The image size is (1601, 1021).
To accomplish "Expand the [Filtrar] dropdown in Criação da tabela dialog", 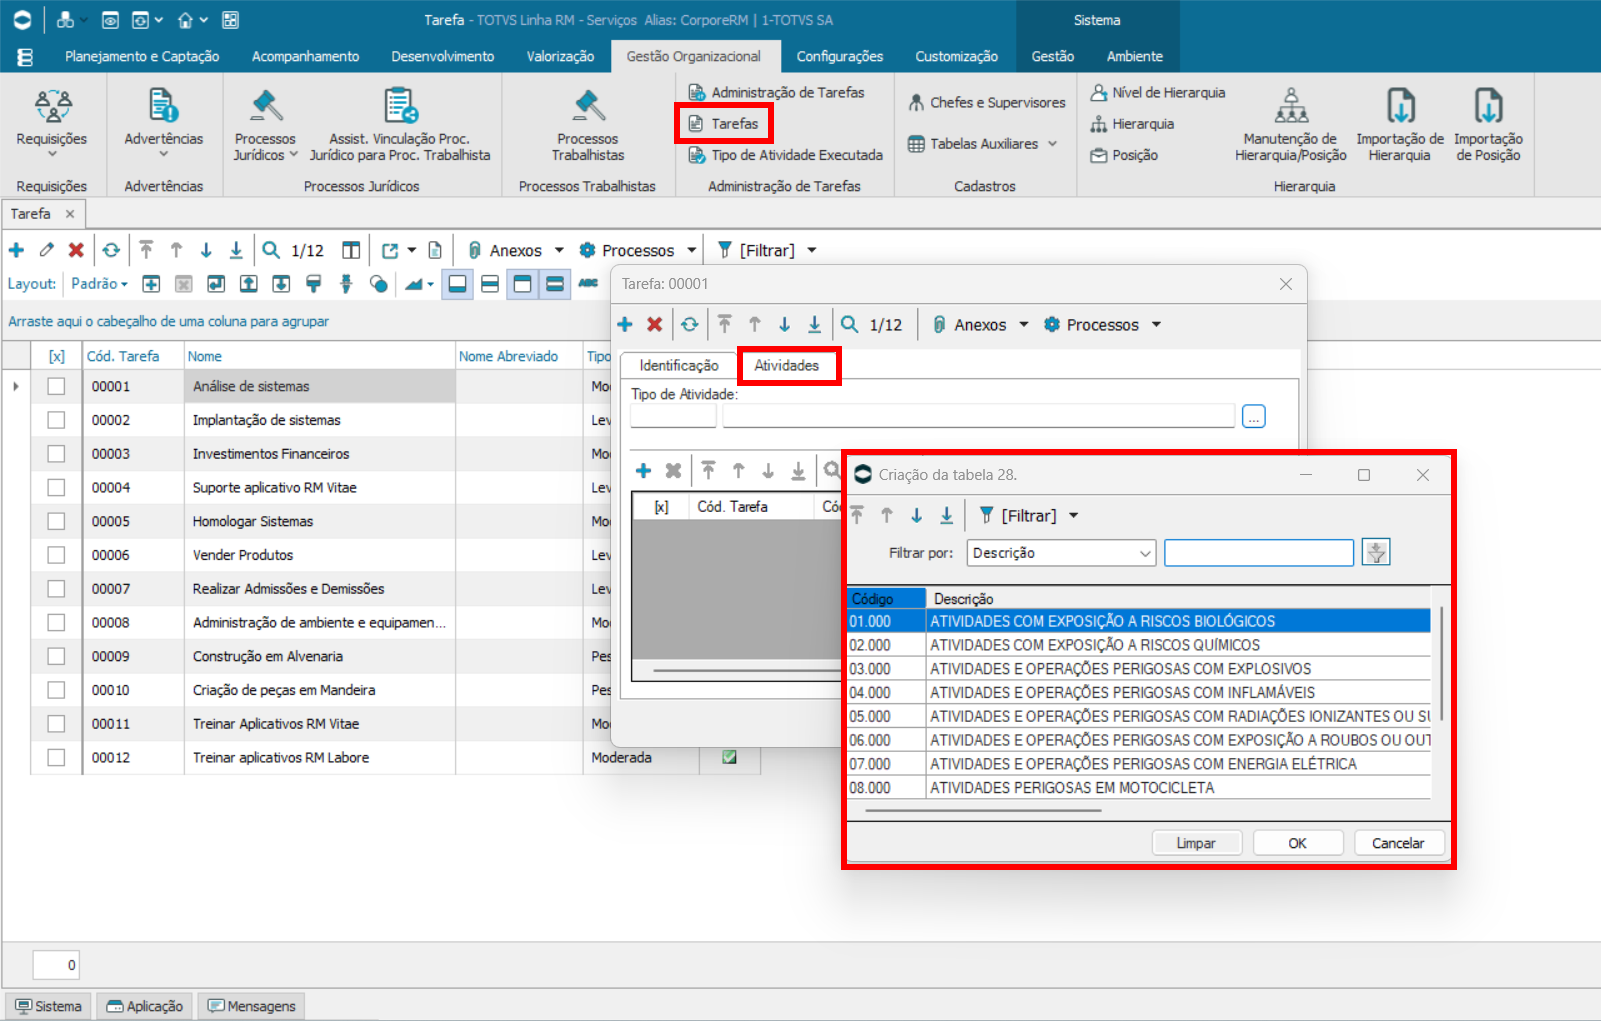I will tap(1074, 516).
